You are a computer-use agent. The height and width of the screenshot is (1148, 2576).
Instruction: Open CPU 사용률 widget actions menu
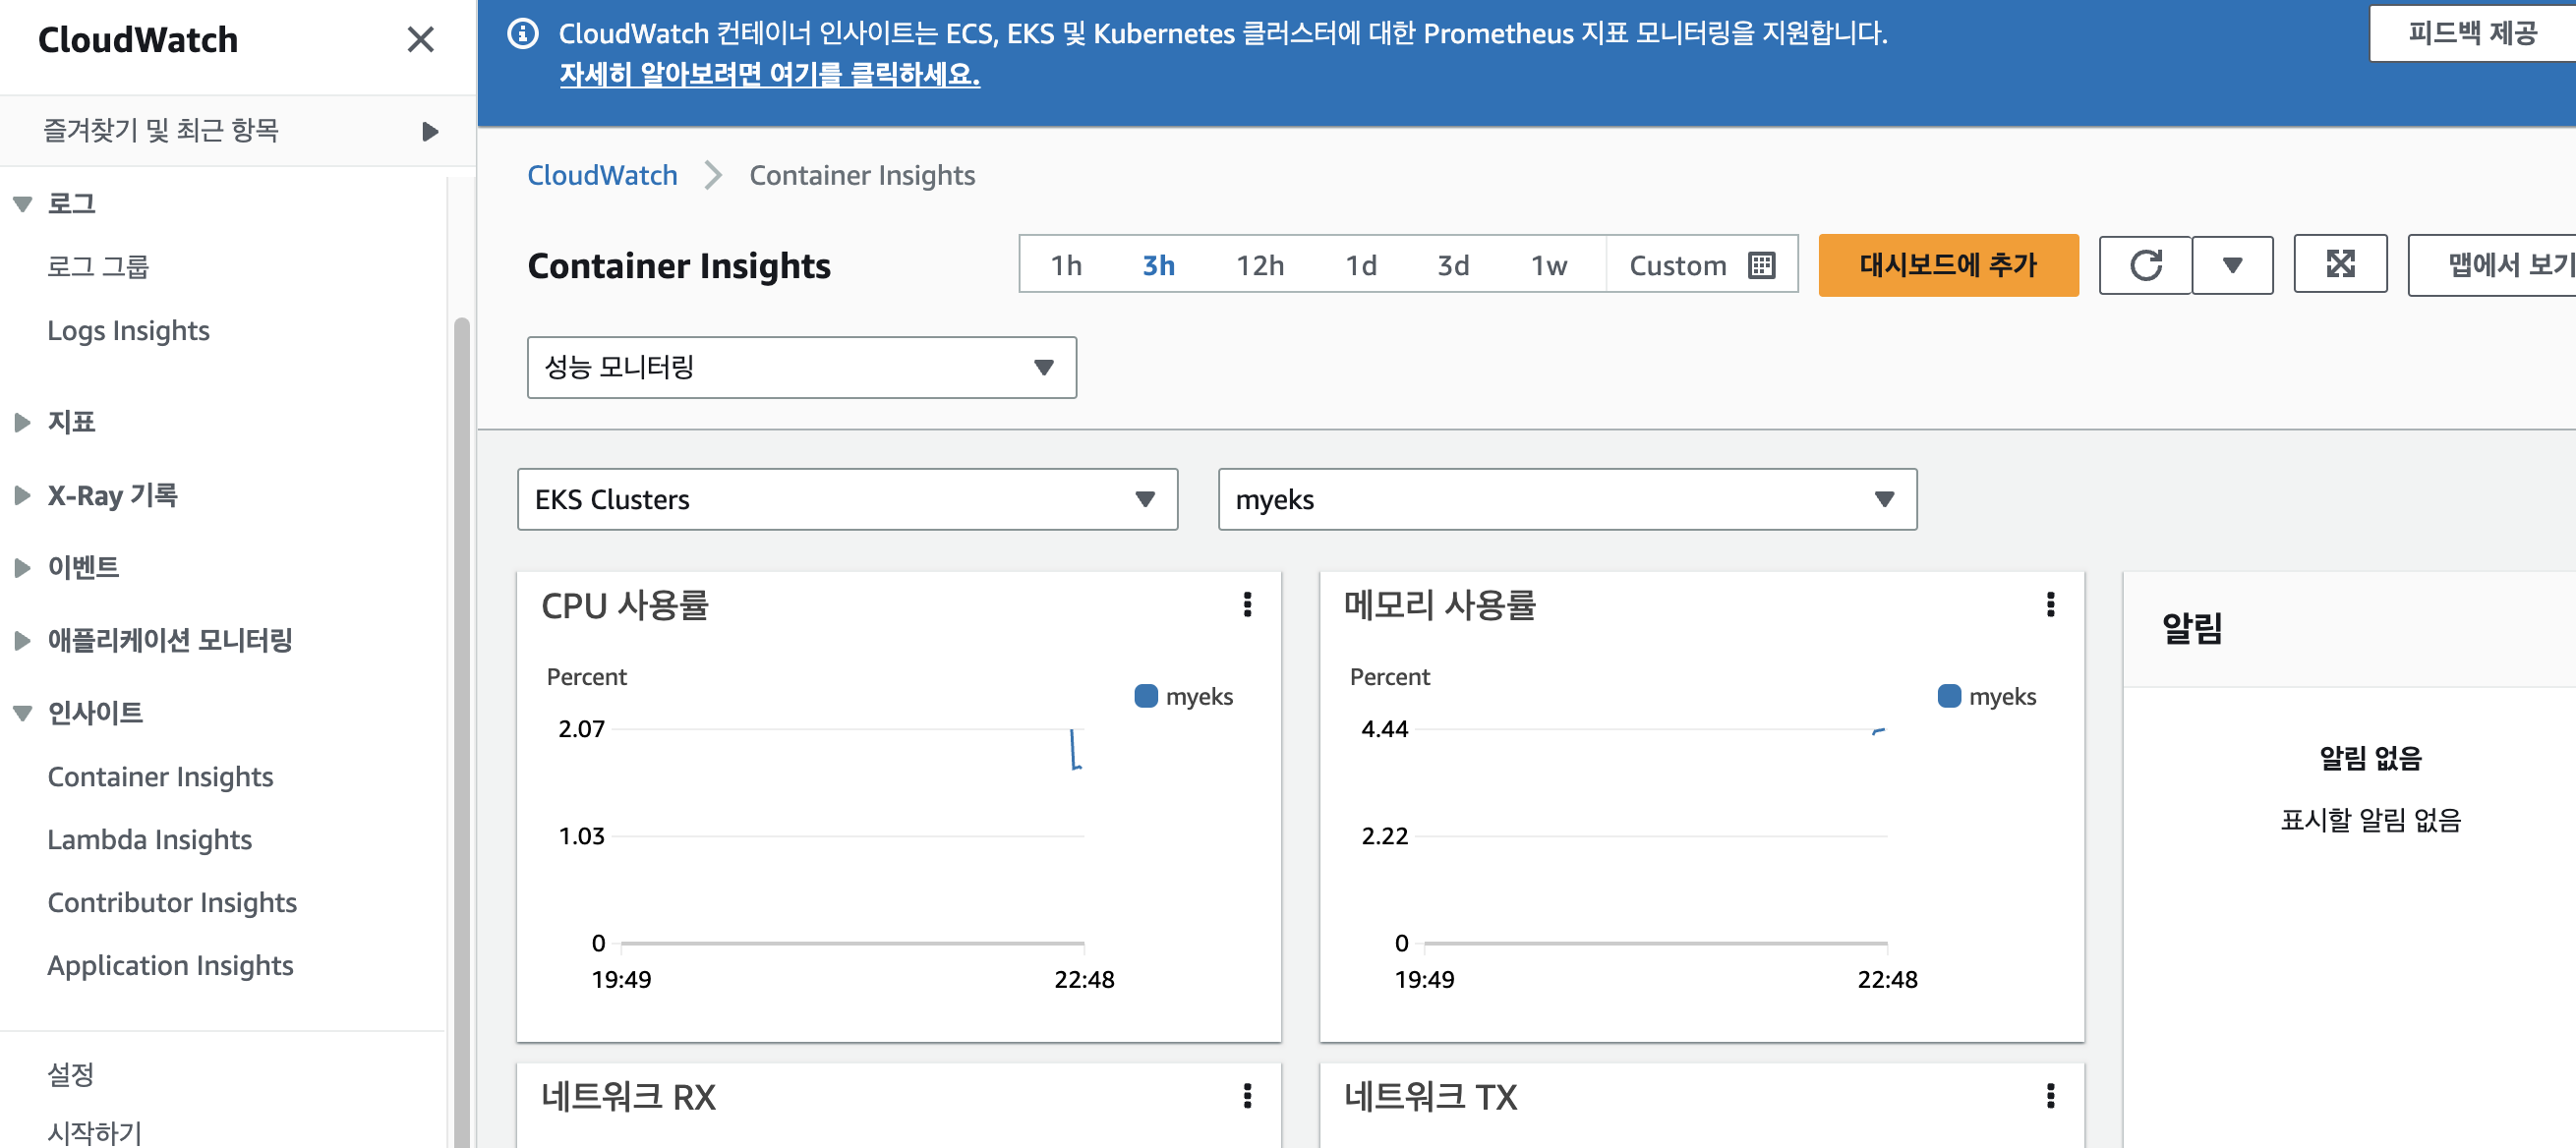pos(1247,604)
